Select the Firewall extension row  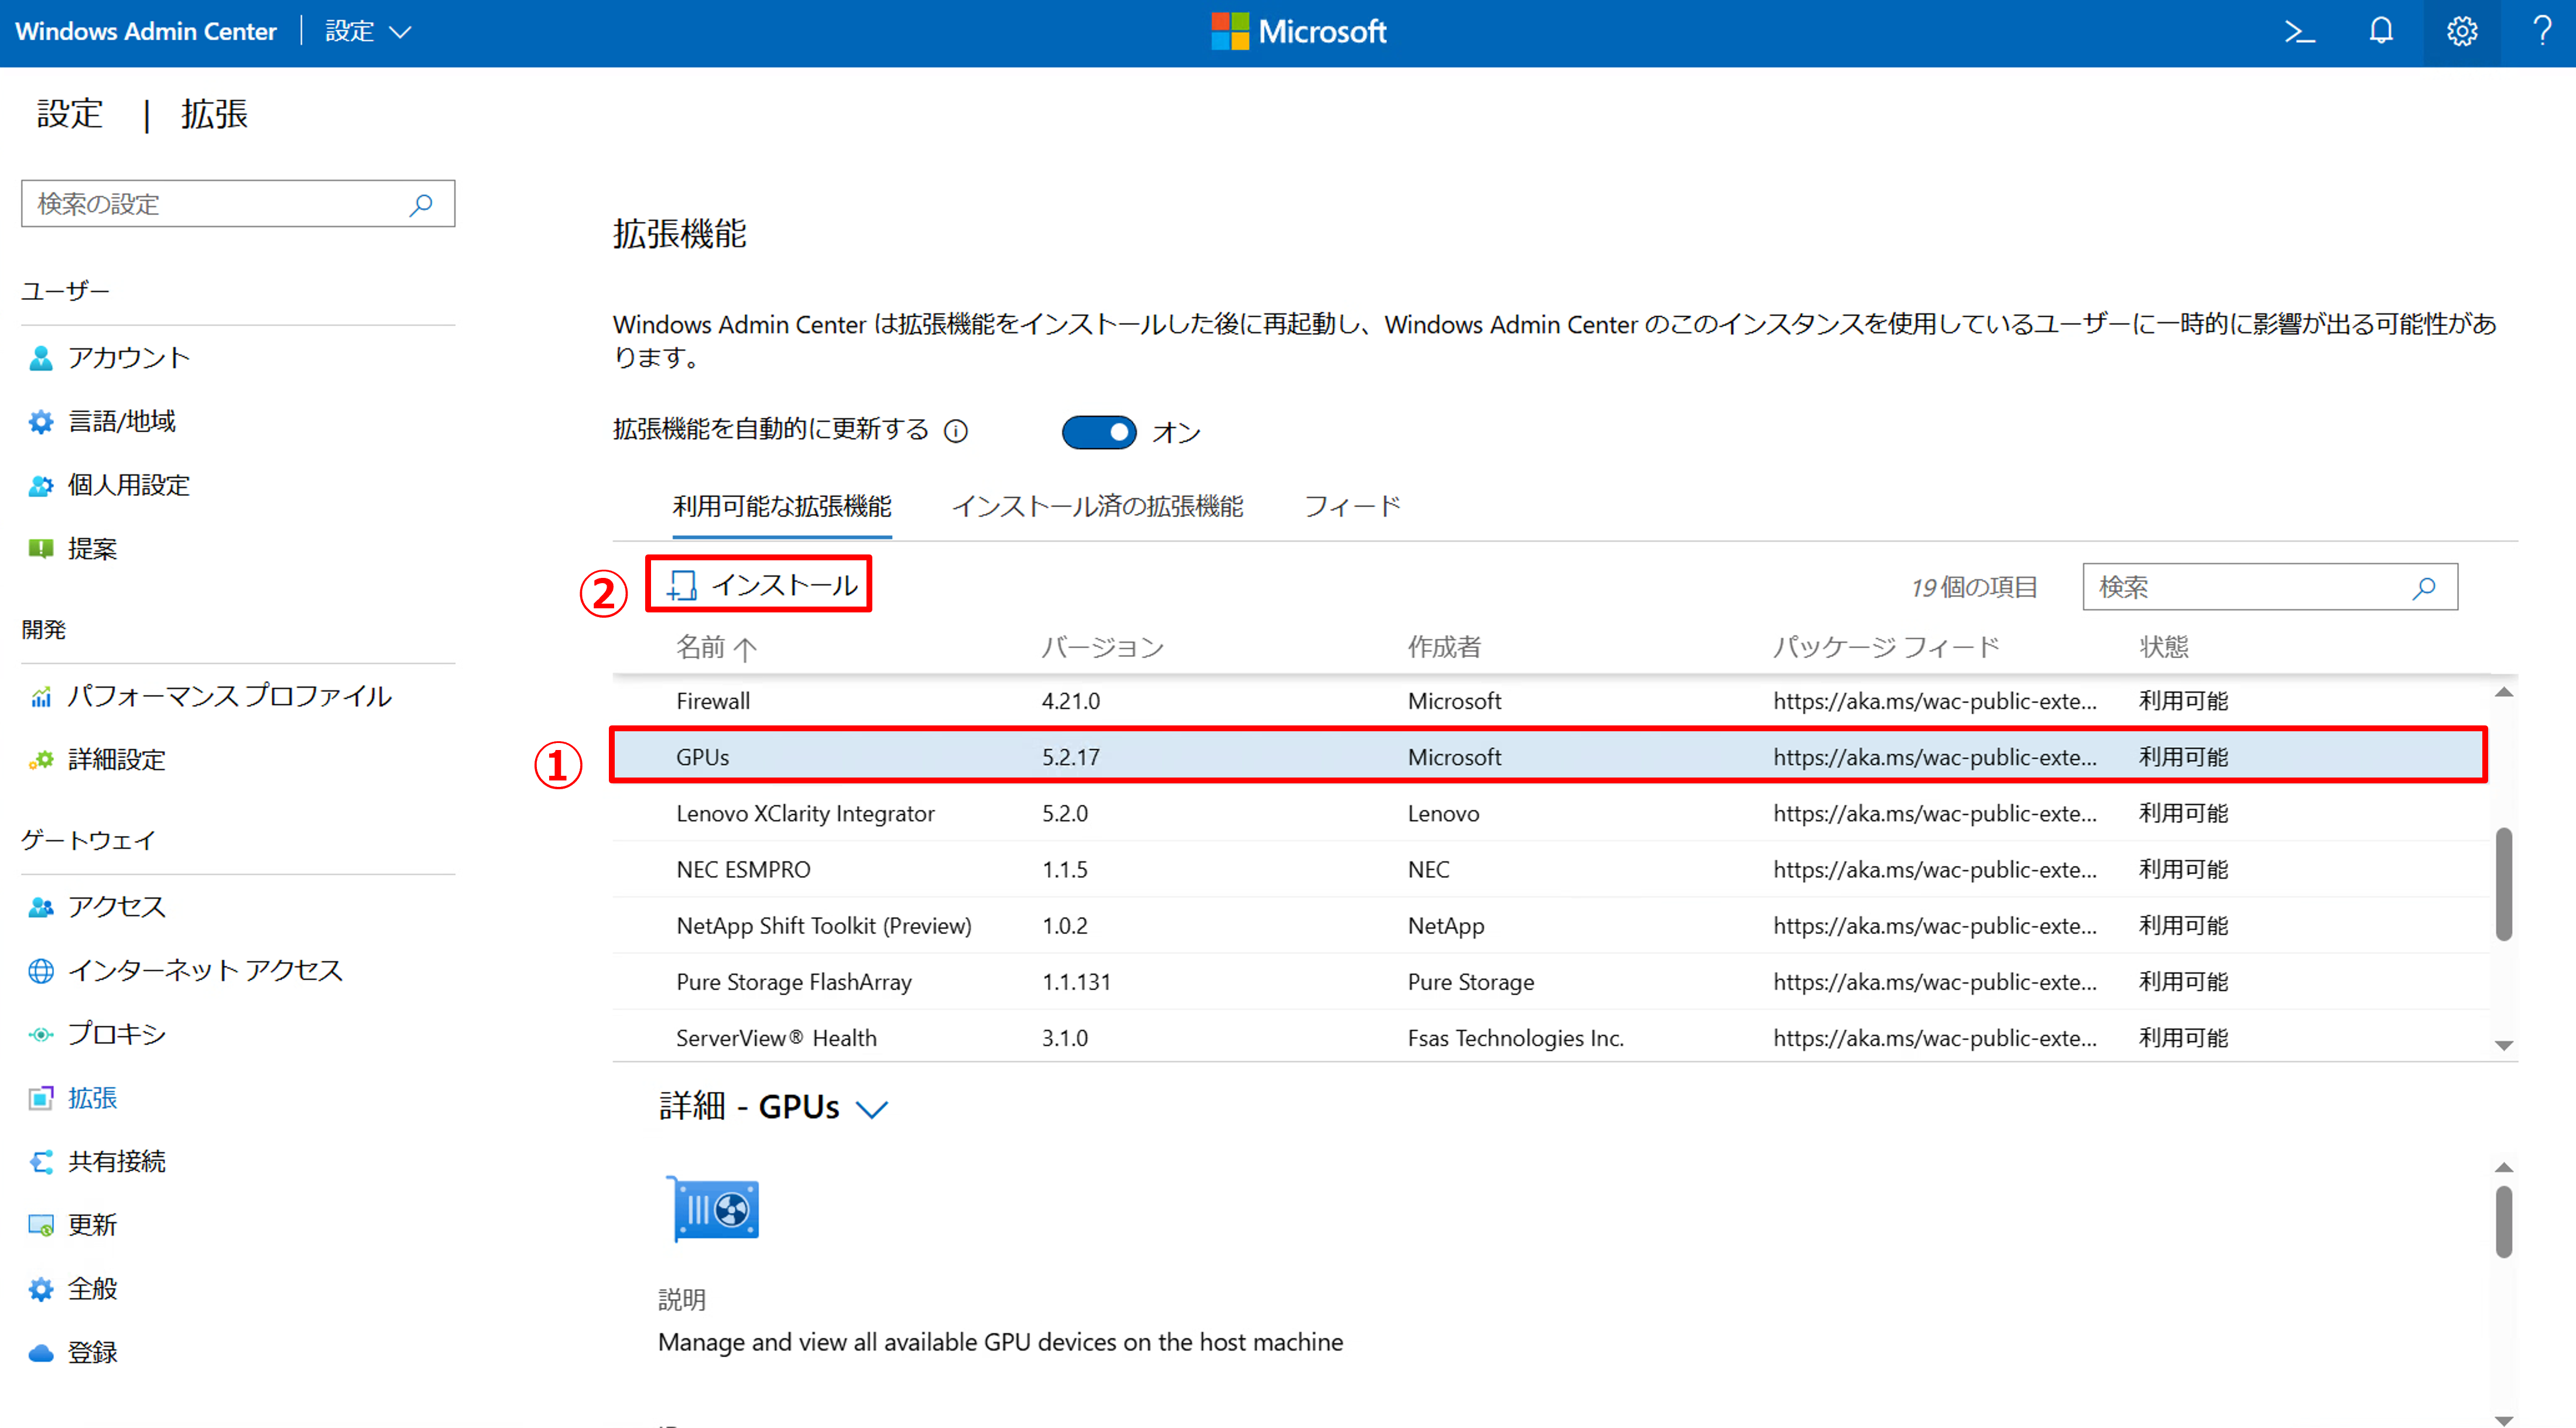click(1550, 701)
